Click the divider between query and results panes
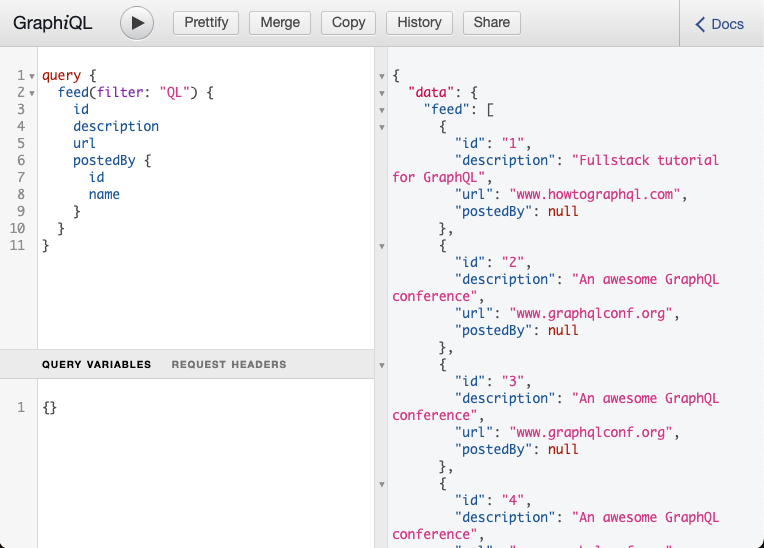The width and height of the screenshot is (764, 548). [381, 297]
